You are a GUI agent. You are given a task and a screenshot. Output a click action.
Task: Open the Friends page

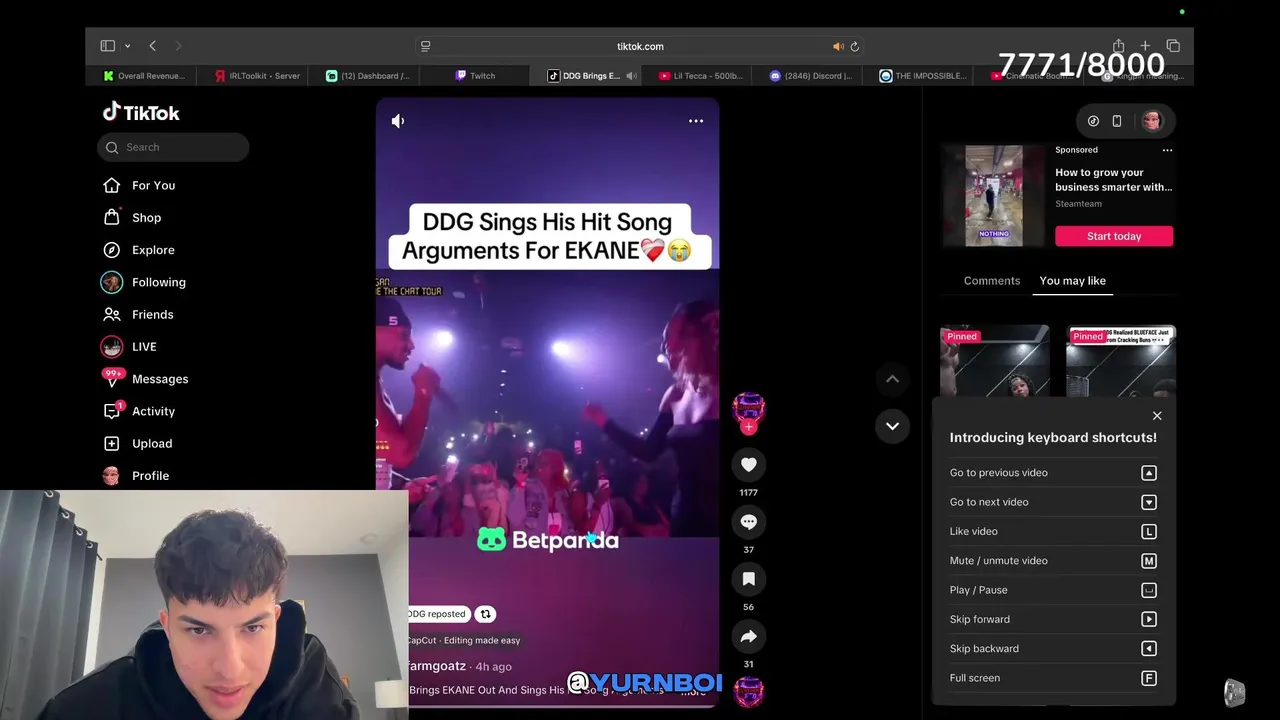tap(139, 314)
